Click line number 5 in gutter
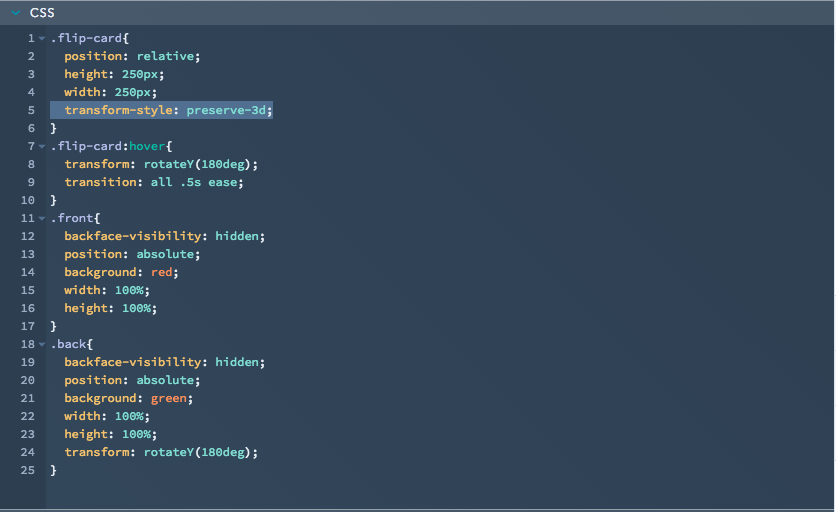This screenshot has width=836, height=512. [x=31, y=110]
